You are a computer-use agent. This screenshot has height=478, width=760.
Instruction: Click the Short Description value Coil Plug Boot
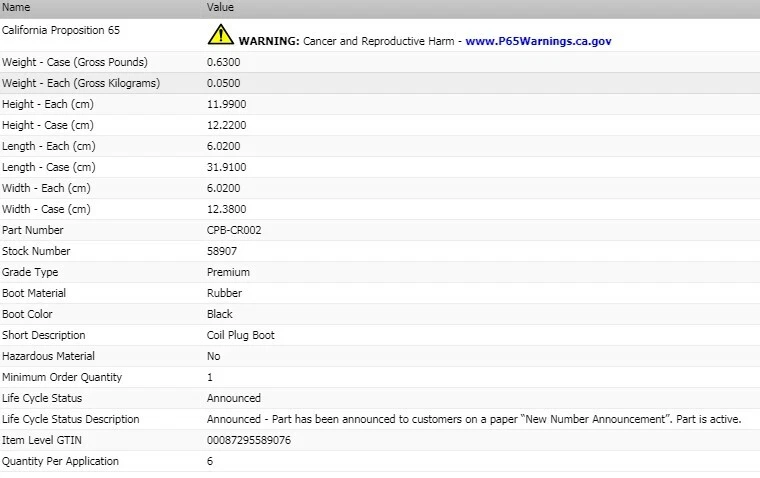point(241,335)
